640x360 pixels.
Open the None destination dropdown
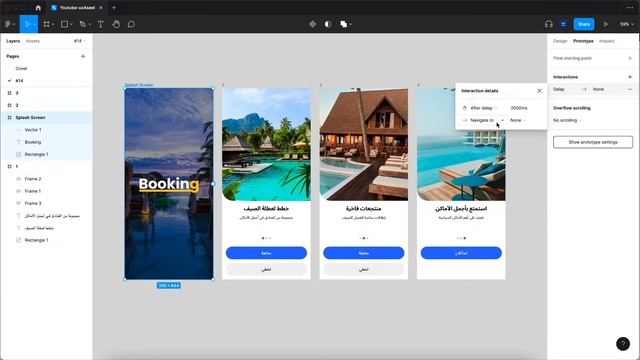coord(518,120)
